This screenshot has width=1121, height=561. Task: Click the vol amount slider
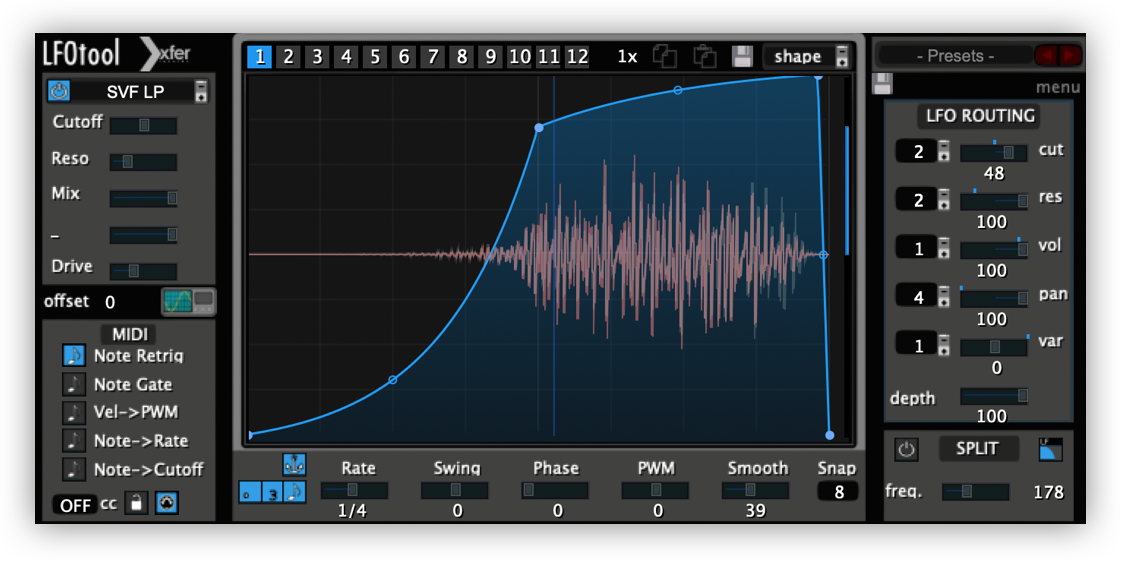(x=994, y=249)
